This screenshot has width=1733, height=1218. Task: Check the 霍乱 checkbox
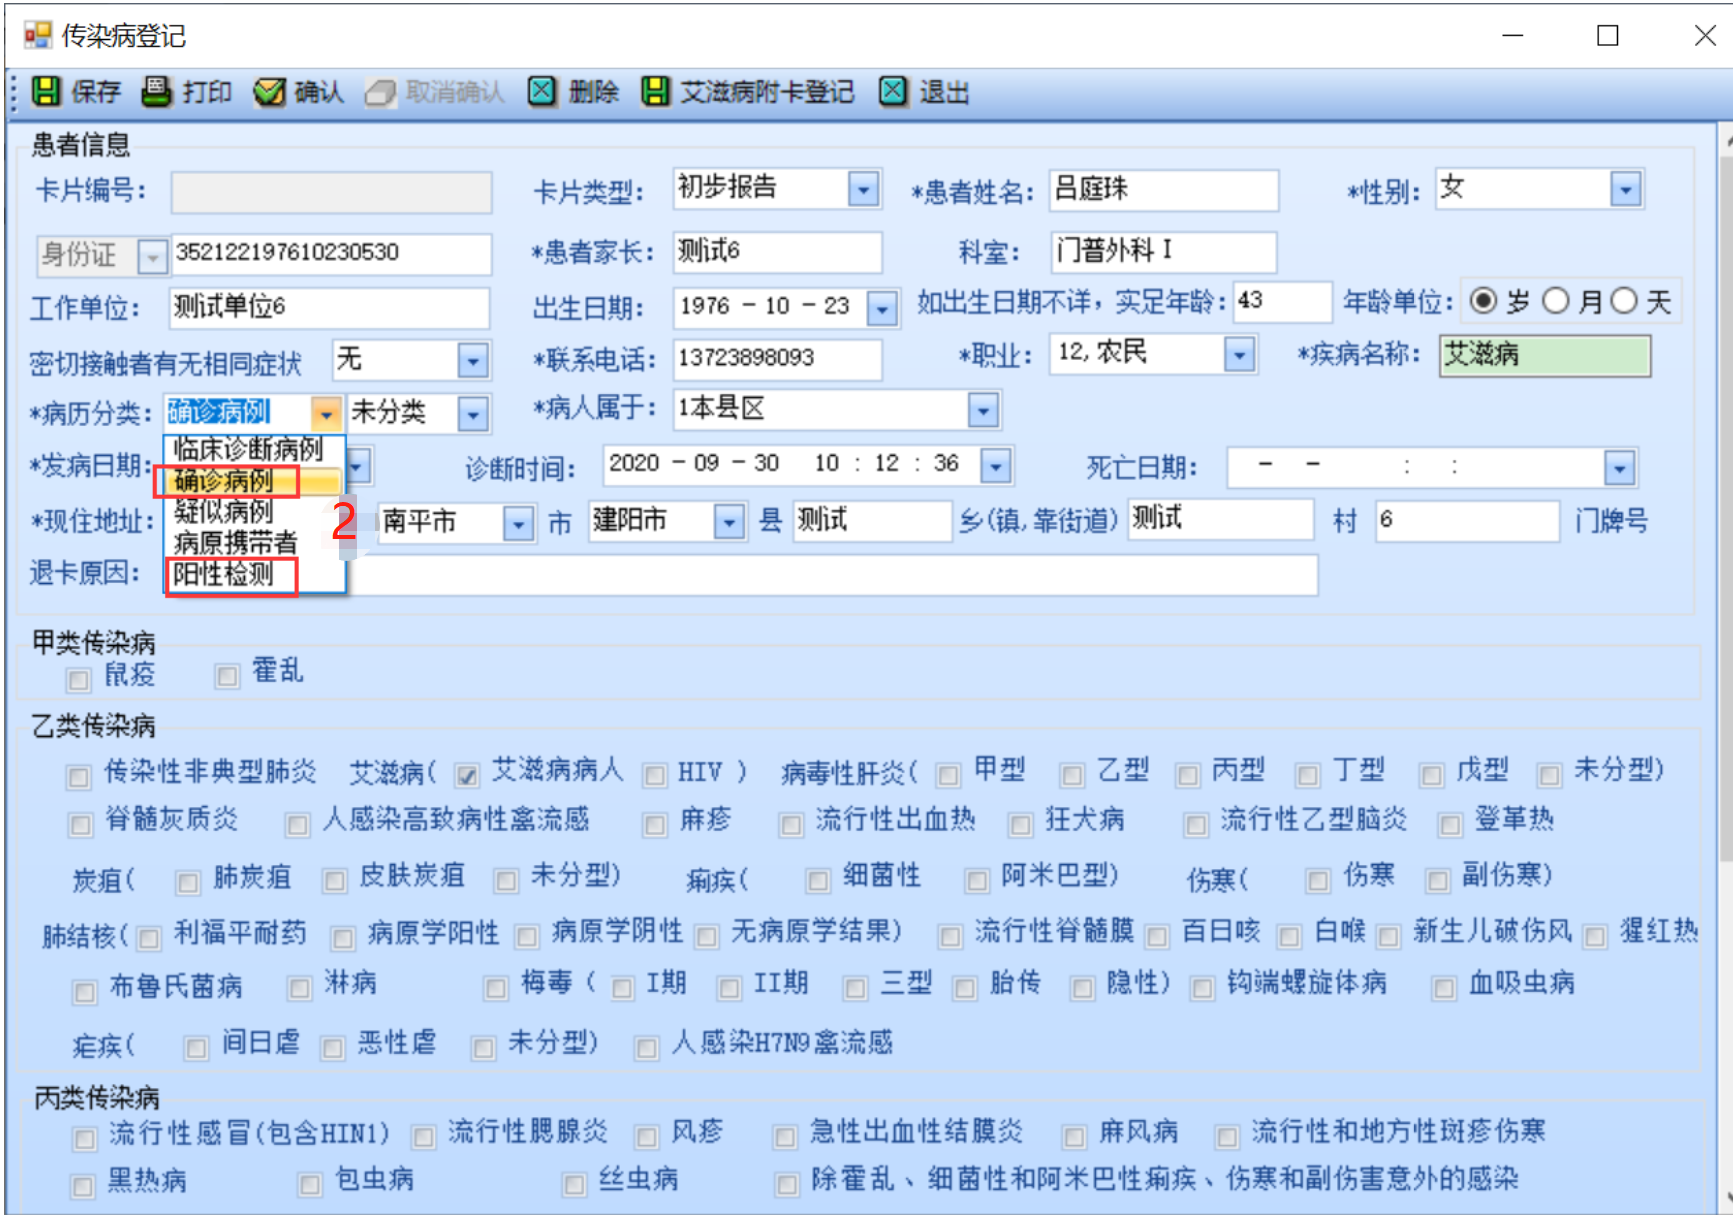coord(228,676)
